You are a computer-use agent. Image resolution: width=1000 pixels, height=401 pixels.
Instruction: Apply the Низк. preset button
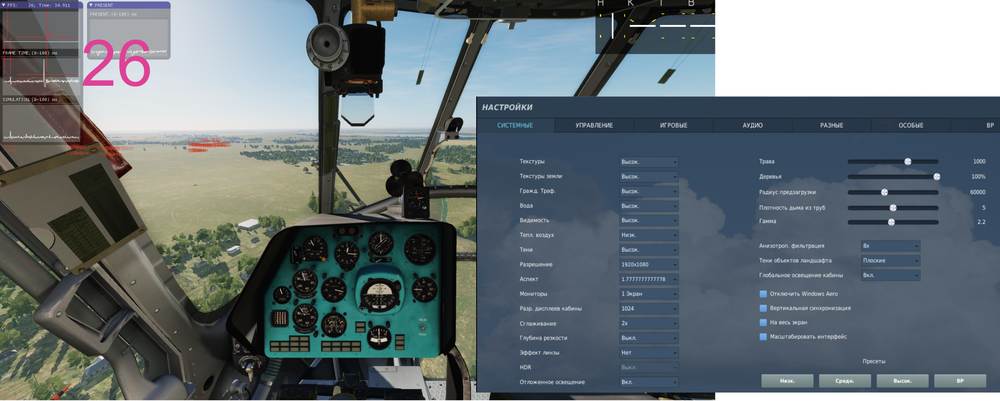(787, 381)
